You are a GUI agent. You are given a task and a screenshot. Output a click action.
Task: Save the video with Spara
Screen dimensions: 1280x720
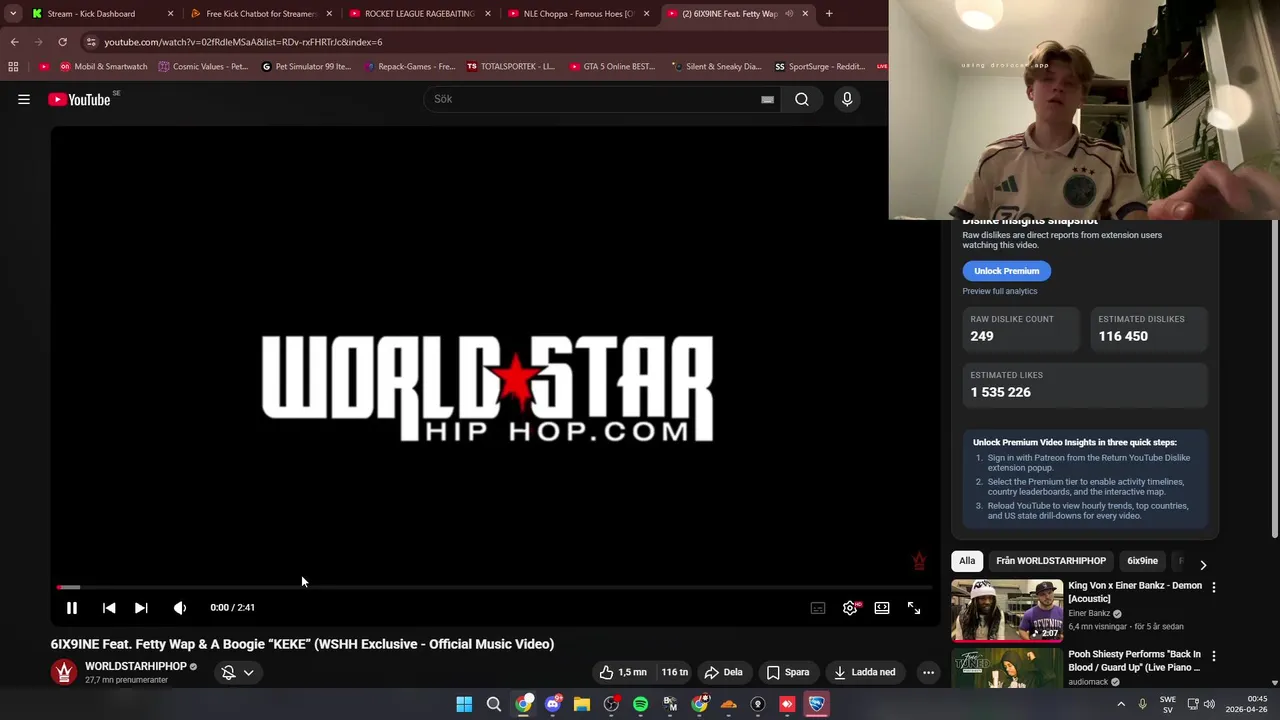tap(788, 672)
